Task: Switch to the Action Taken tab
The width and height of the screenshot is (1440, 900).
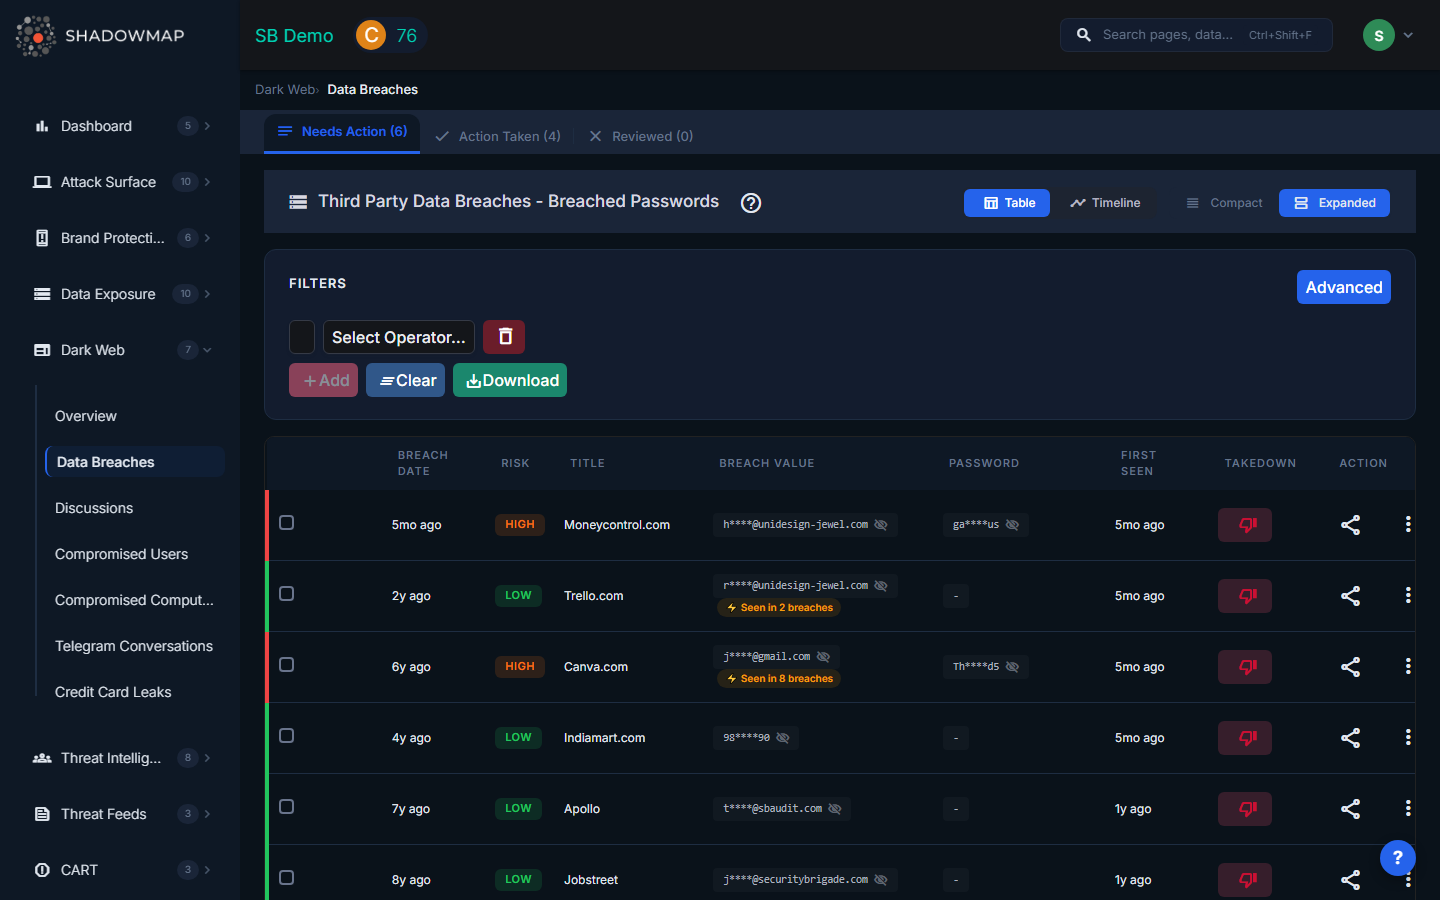Action: coord(498,136)
